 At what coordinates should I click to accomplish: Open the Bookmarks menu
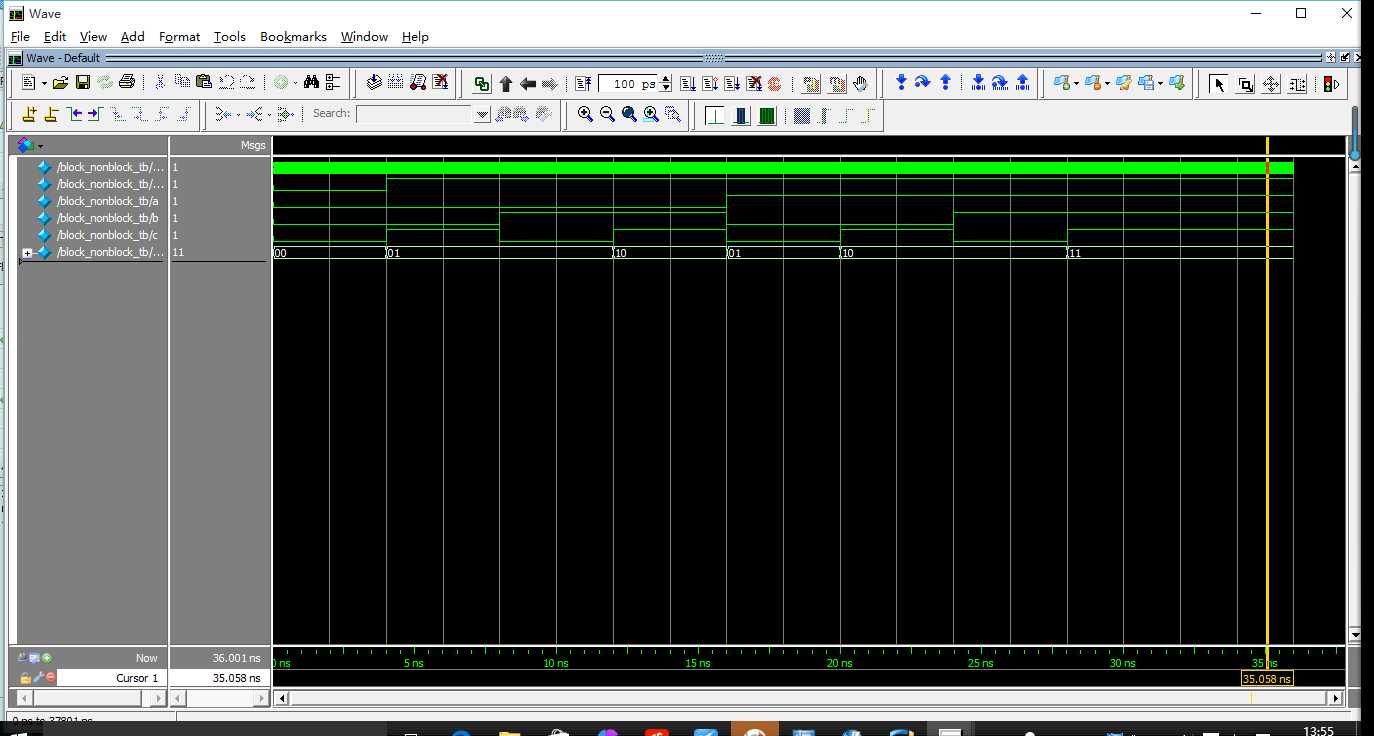click(293, 36)
